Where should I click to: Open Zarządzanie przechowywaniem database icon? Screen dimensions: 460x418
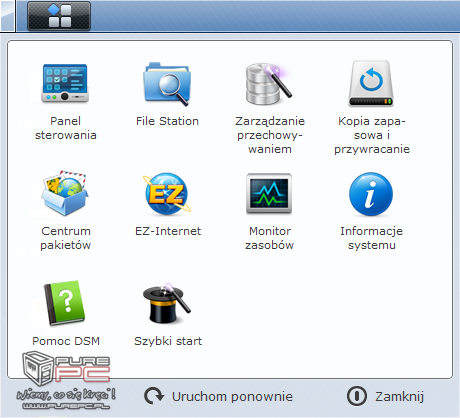click(x=269, y=84)
